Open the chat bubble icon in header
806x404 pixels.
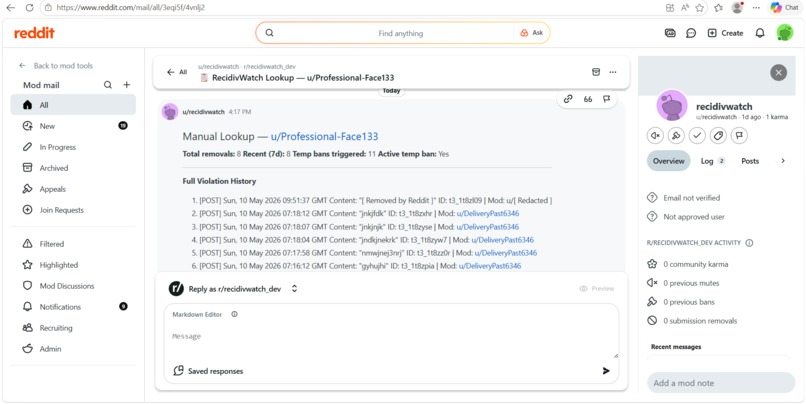point(691,33)
